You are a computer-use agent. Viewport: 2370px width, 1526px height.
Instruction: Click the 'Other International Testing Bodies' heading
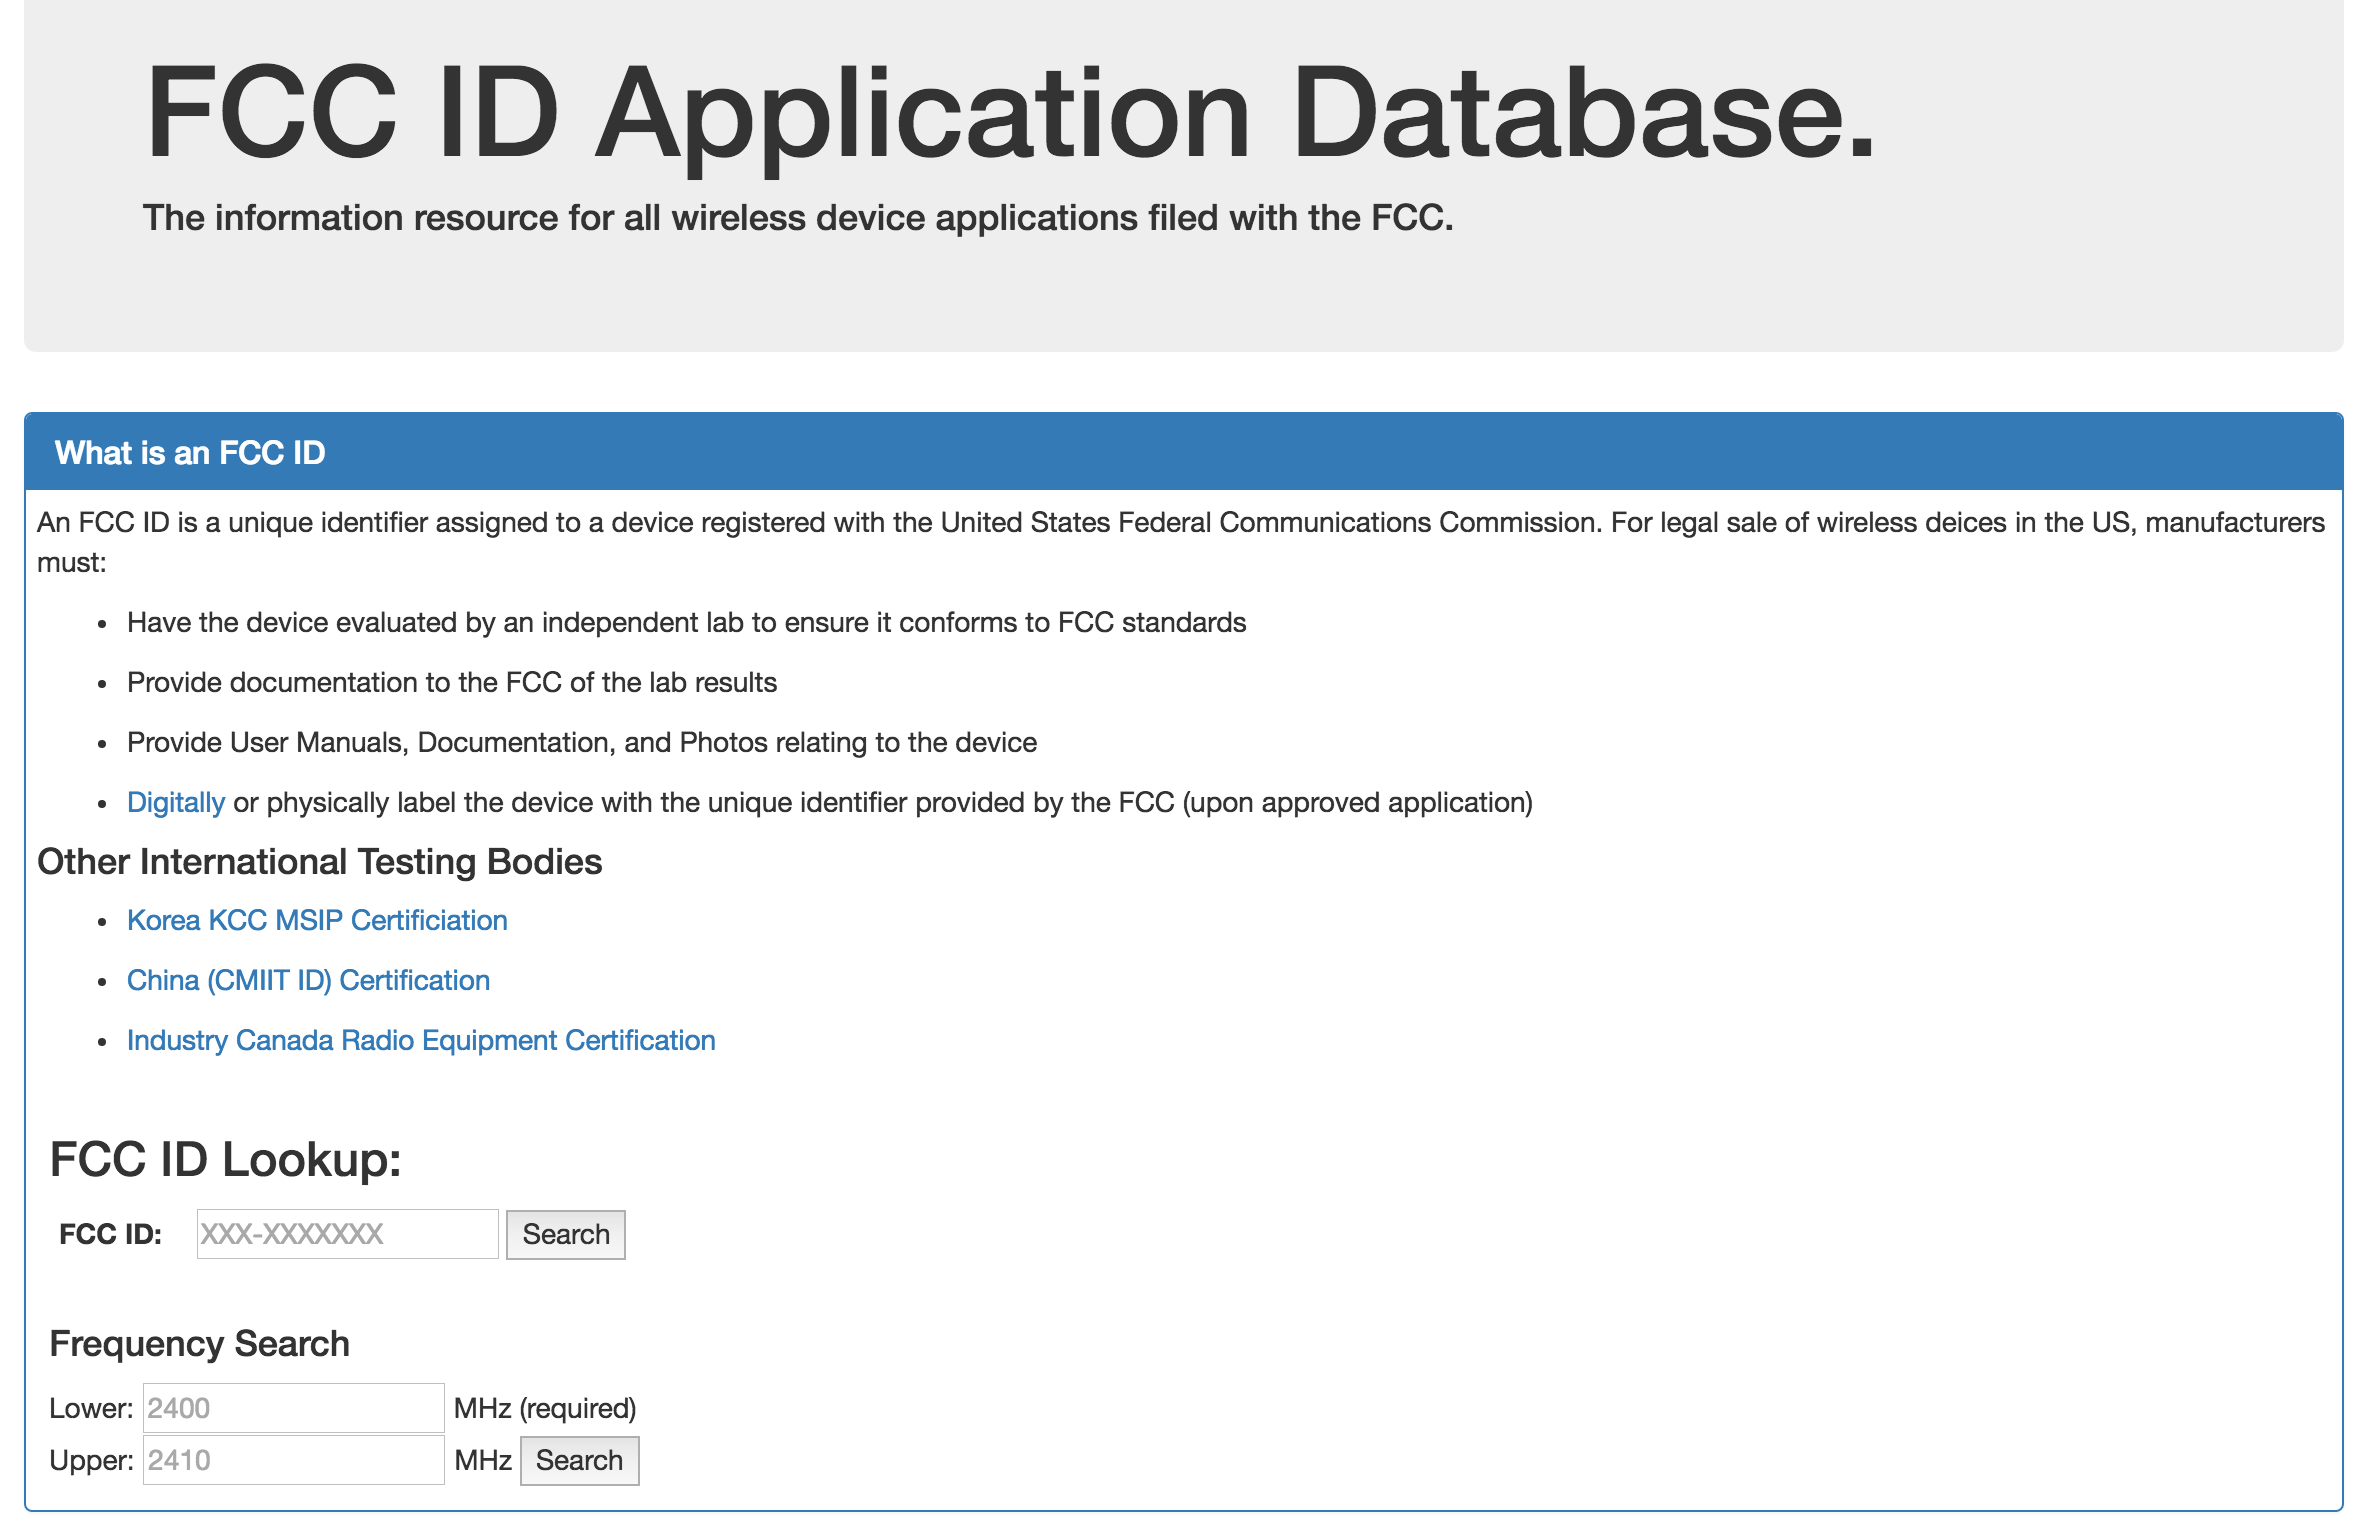coord(320,862)
